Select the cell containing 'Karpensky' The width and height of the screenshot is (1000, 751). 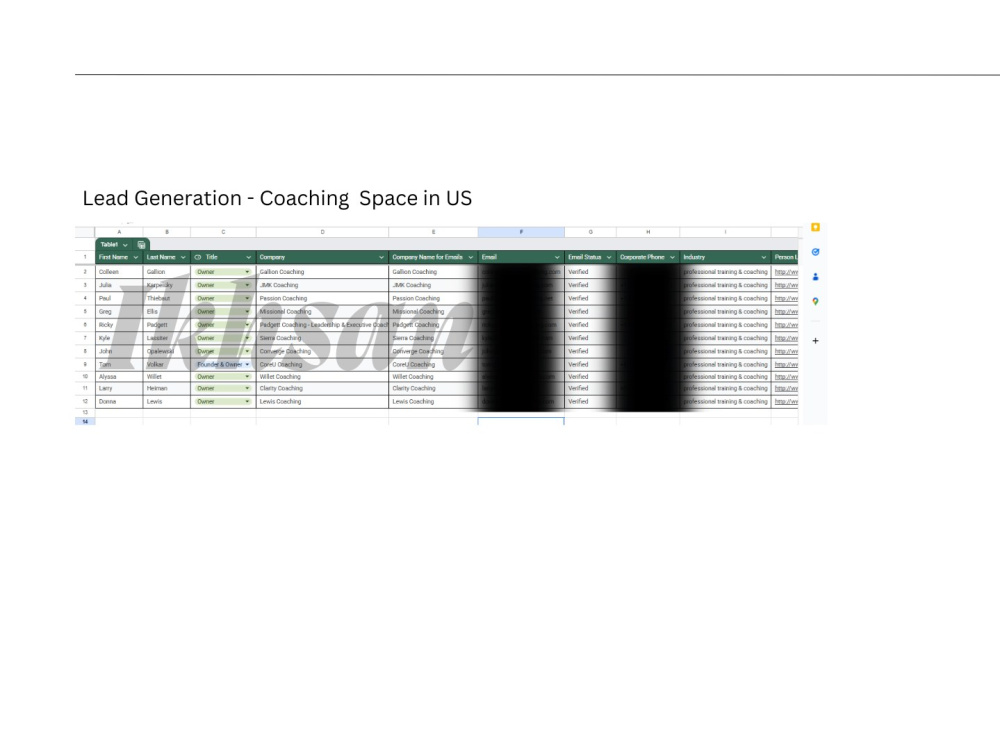tap(166, 285)
